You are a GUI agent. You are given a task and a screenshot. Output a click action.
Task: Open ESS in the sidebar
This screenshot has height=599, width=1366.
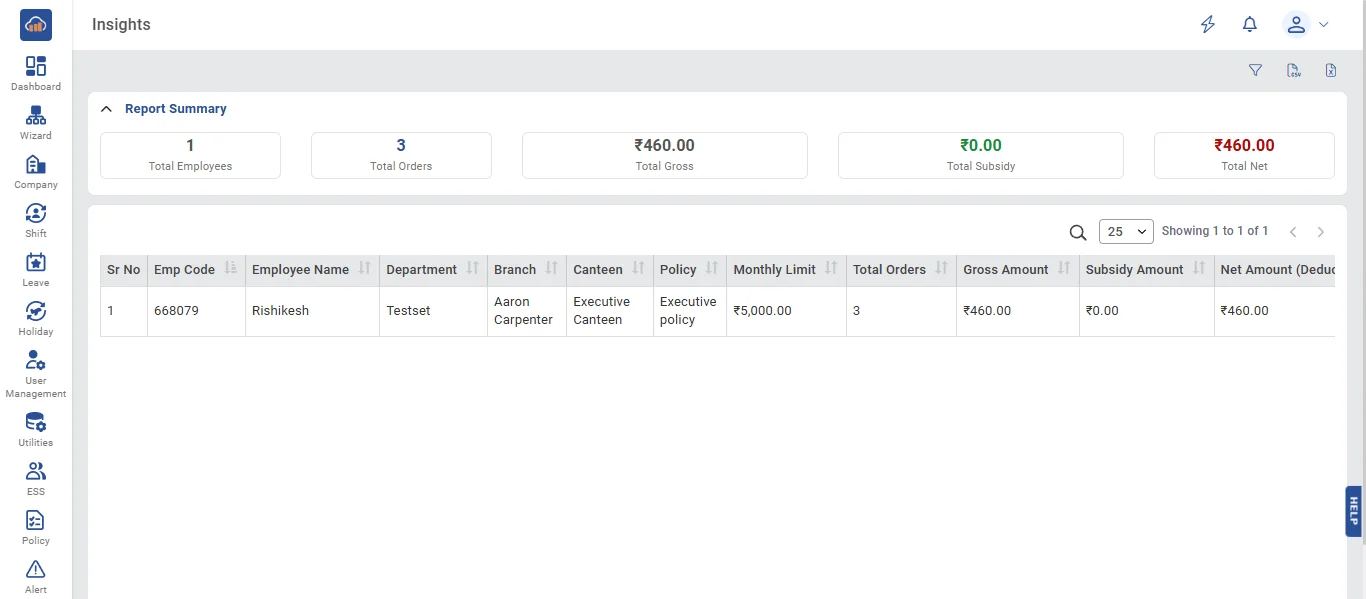pyautogui.click(x=36, y=479)
